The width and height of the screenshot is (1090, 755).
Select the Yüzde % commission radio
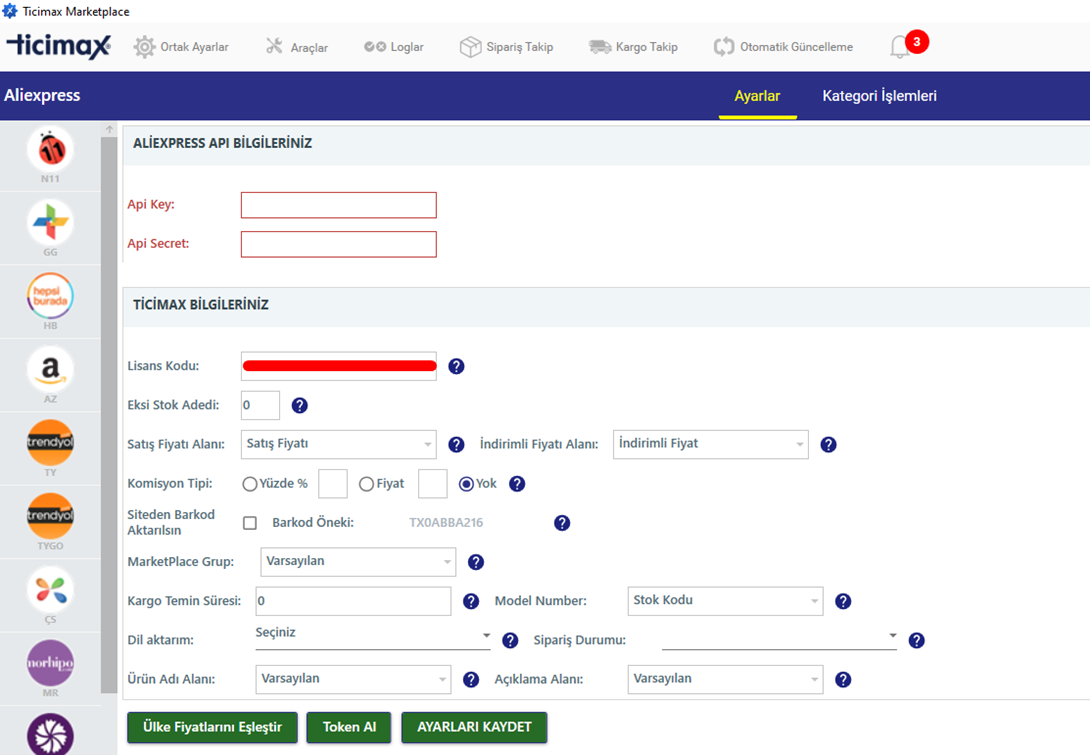pos(250,484)
